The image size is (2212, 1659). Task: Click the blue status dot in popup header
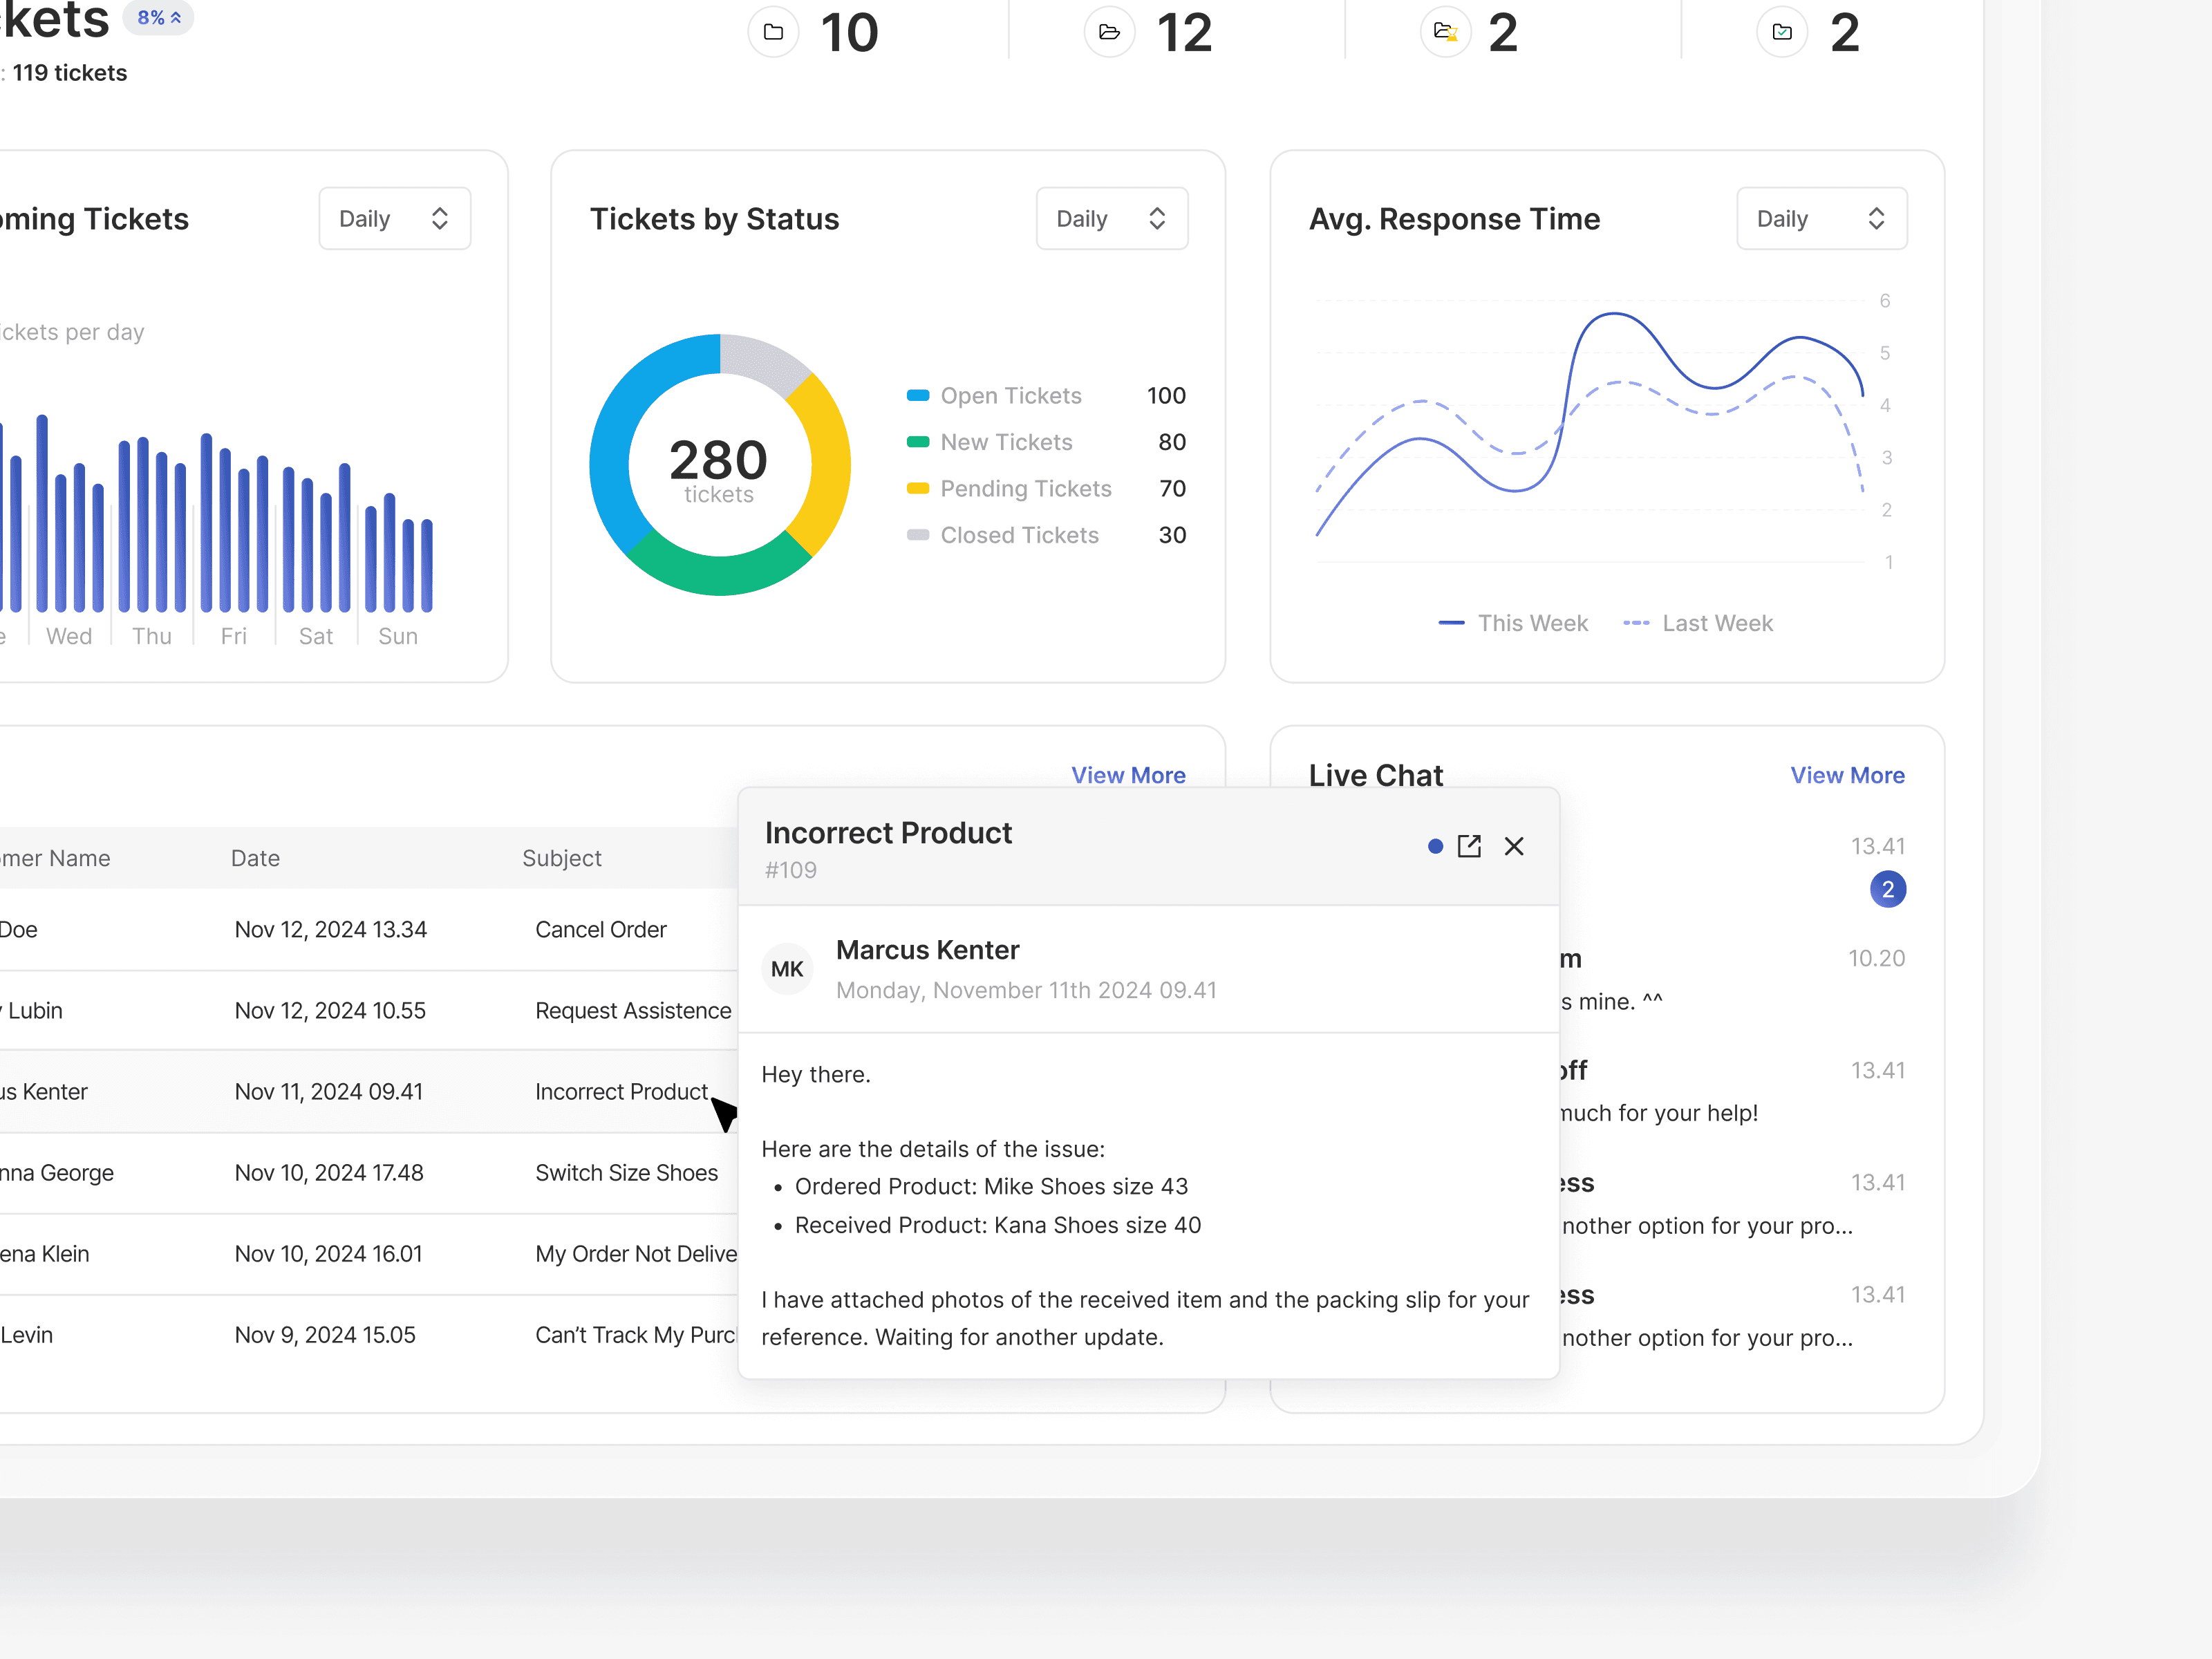pyautogui.click(x=1435, y=846)
